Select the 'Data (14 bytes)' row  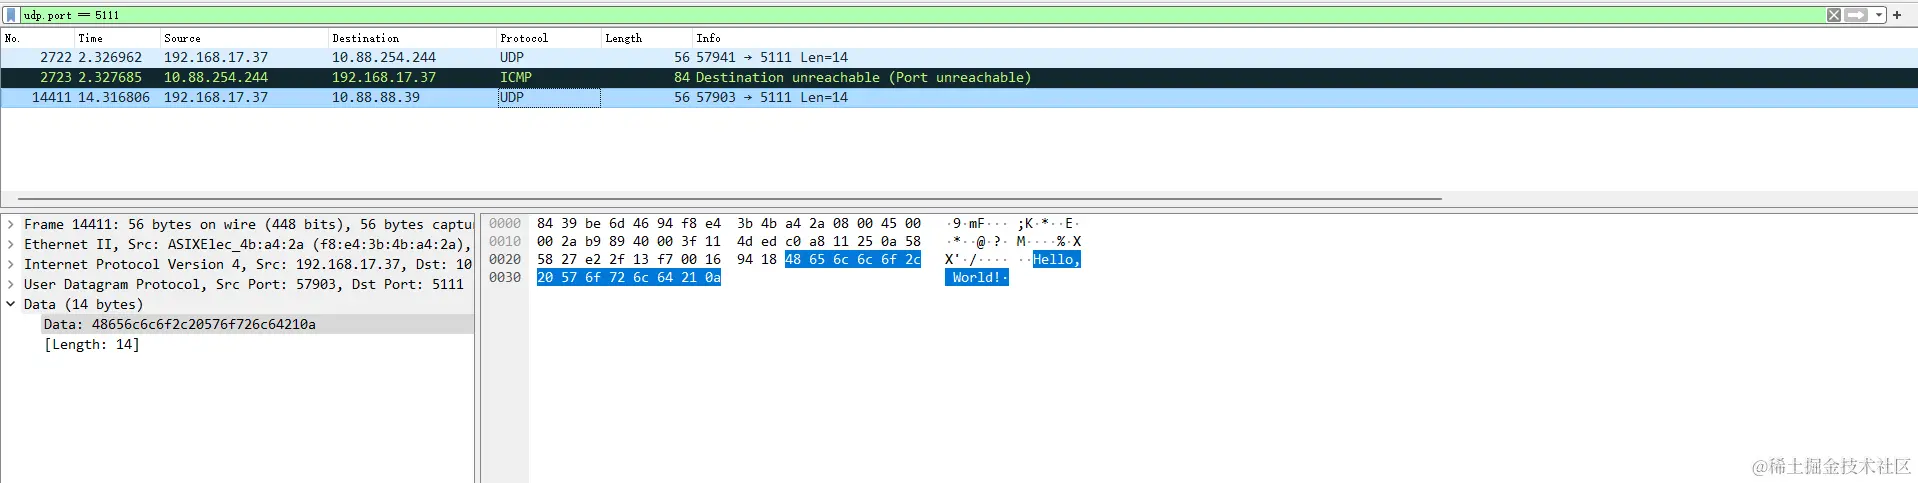[238, 305]
